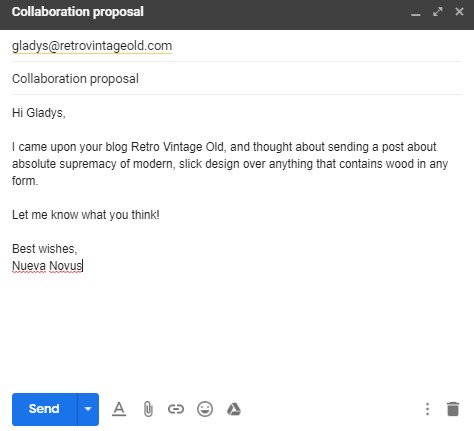
Task: Insert files using the Google Drive icon
Action: click(x=234, y=409)
